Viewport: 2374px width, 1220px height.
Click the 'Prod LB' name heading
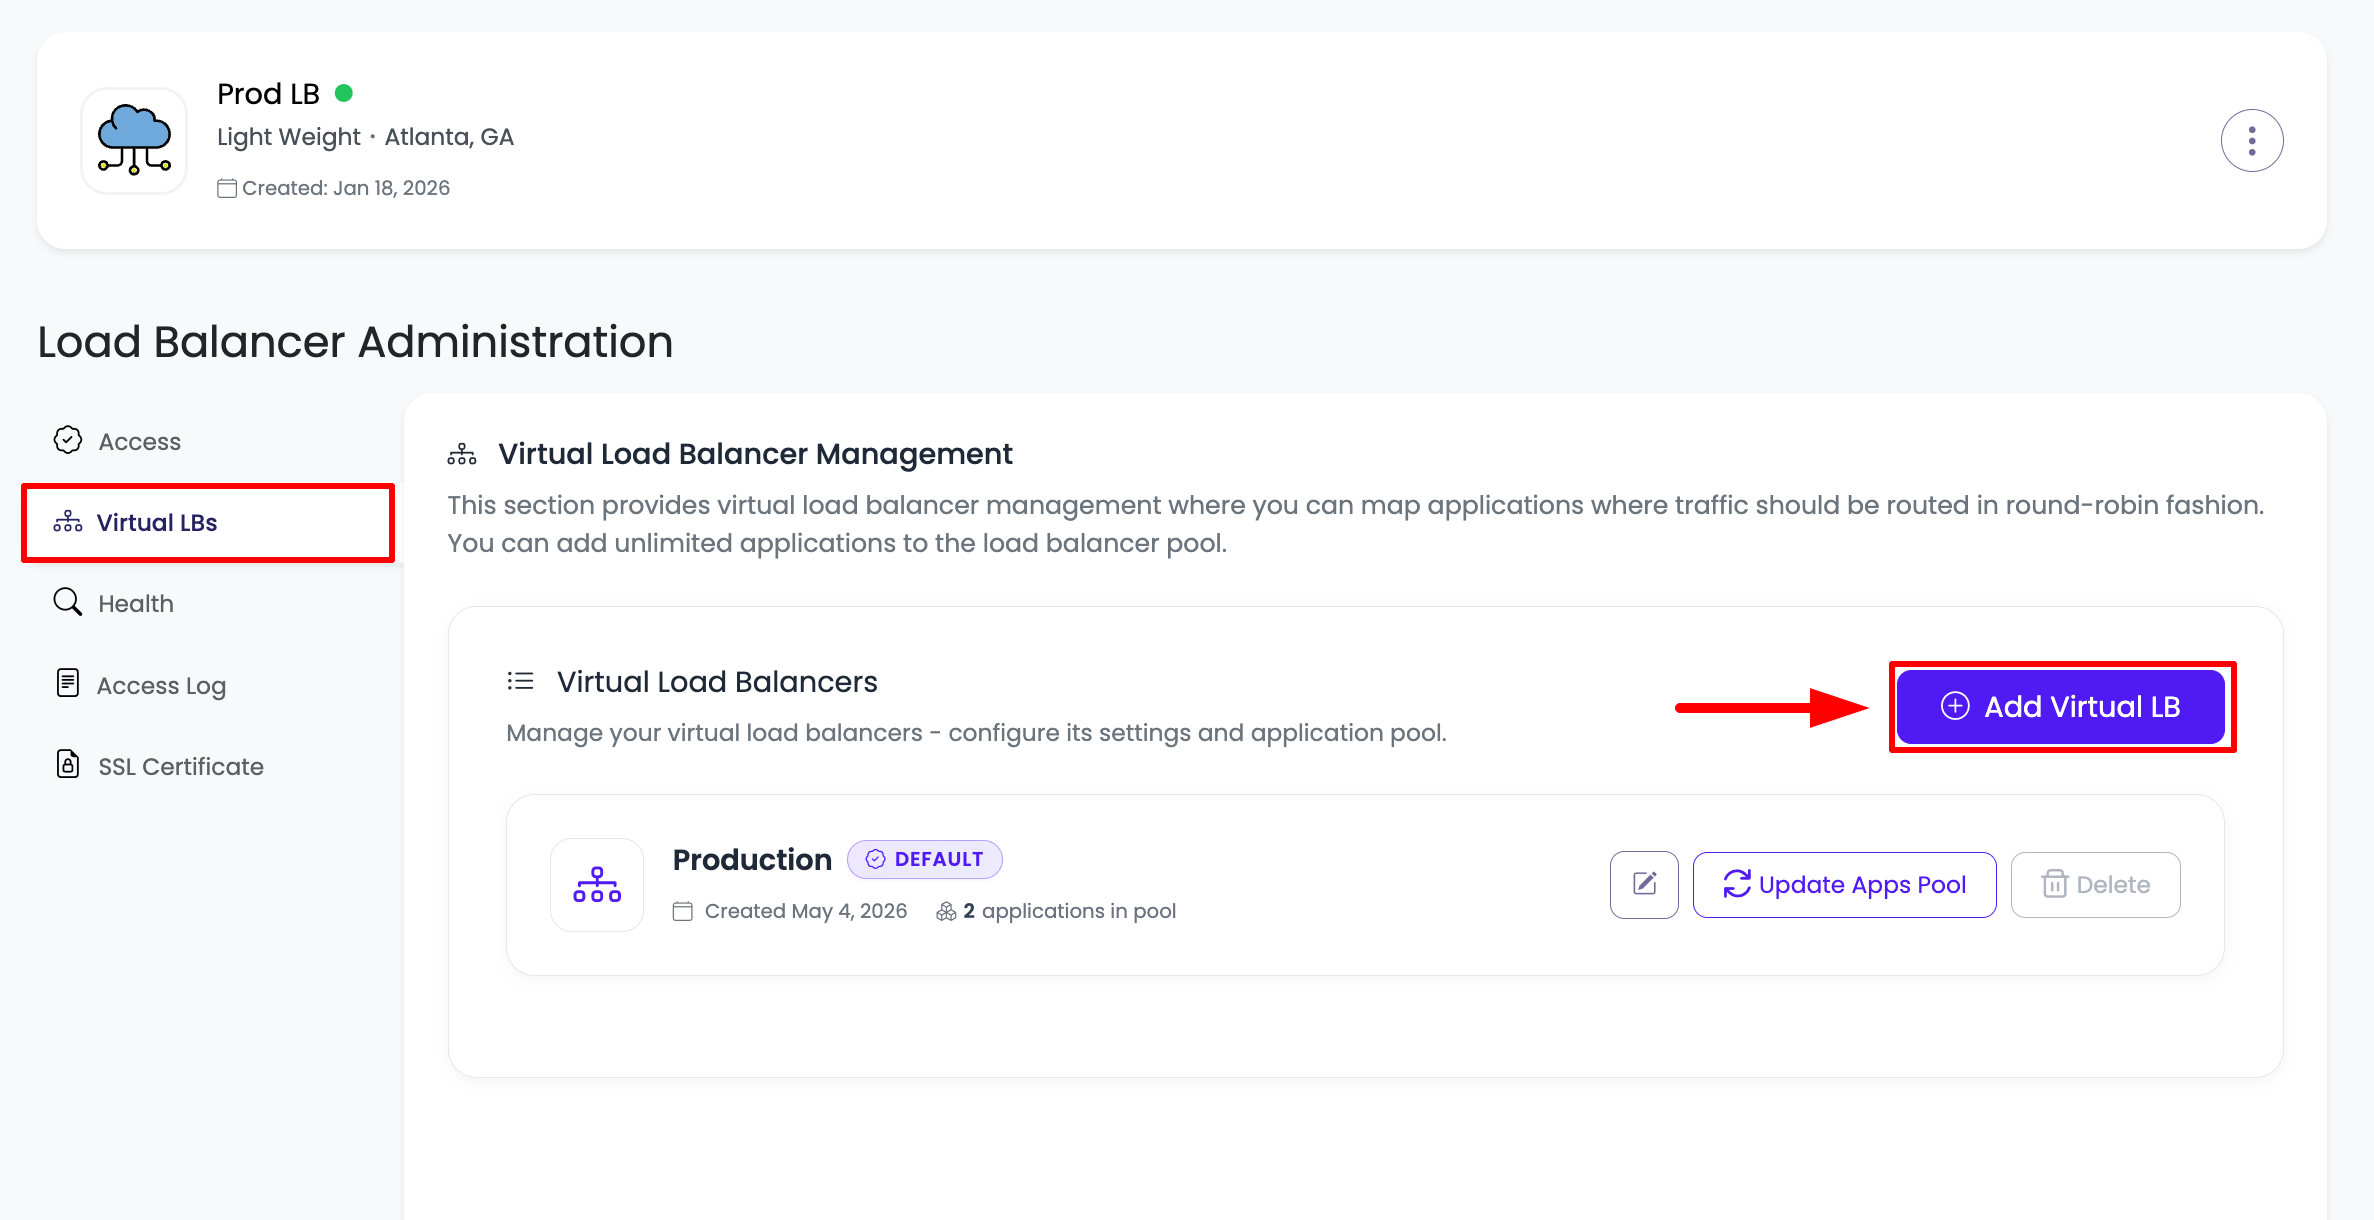click(x=268, y=94)
